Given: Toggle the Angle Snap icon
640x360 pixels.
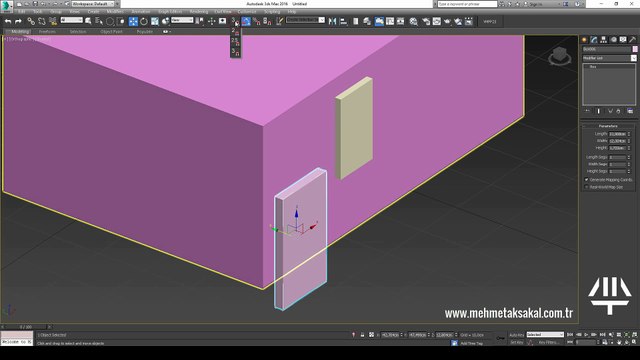Looking at the screenshot, I should 246,21.
